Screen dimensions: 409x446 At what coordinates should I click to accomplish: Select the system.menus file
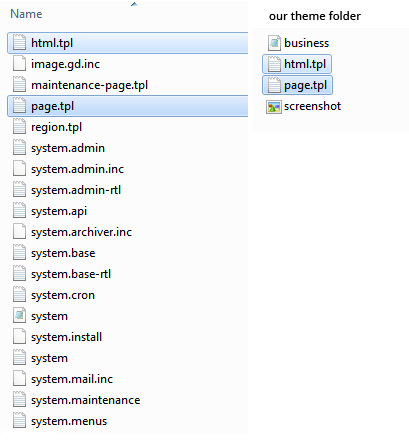(128, 421)
